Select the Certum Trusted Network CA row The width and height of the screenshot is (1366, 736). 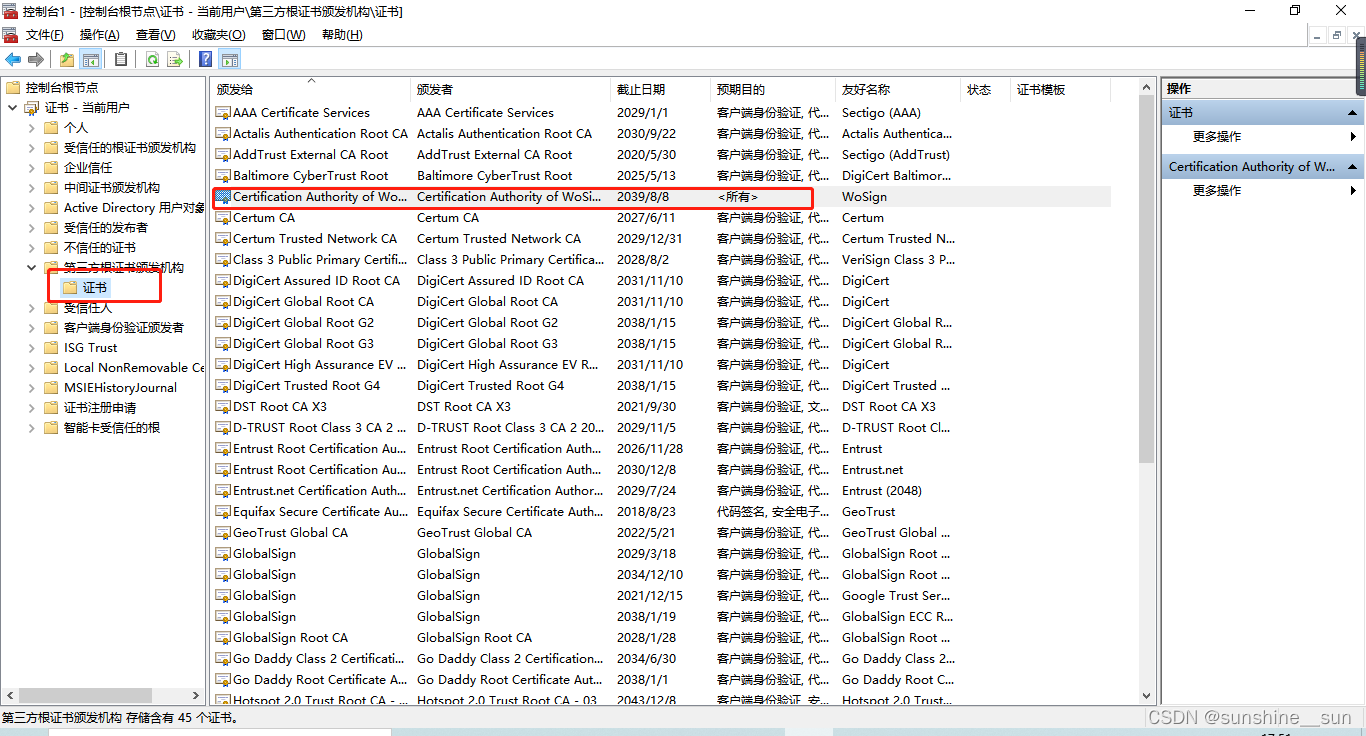point(661,239)
